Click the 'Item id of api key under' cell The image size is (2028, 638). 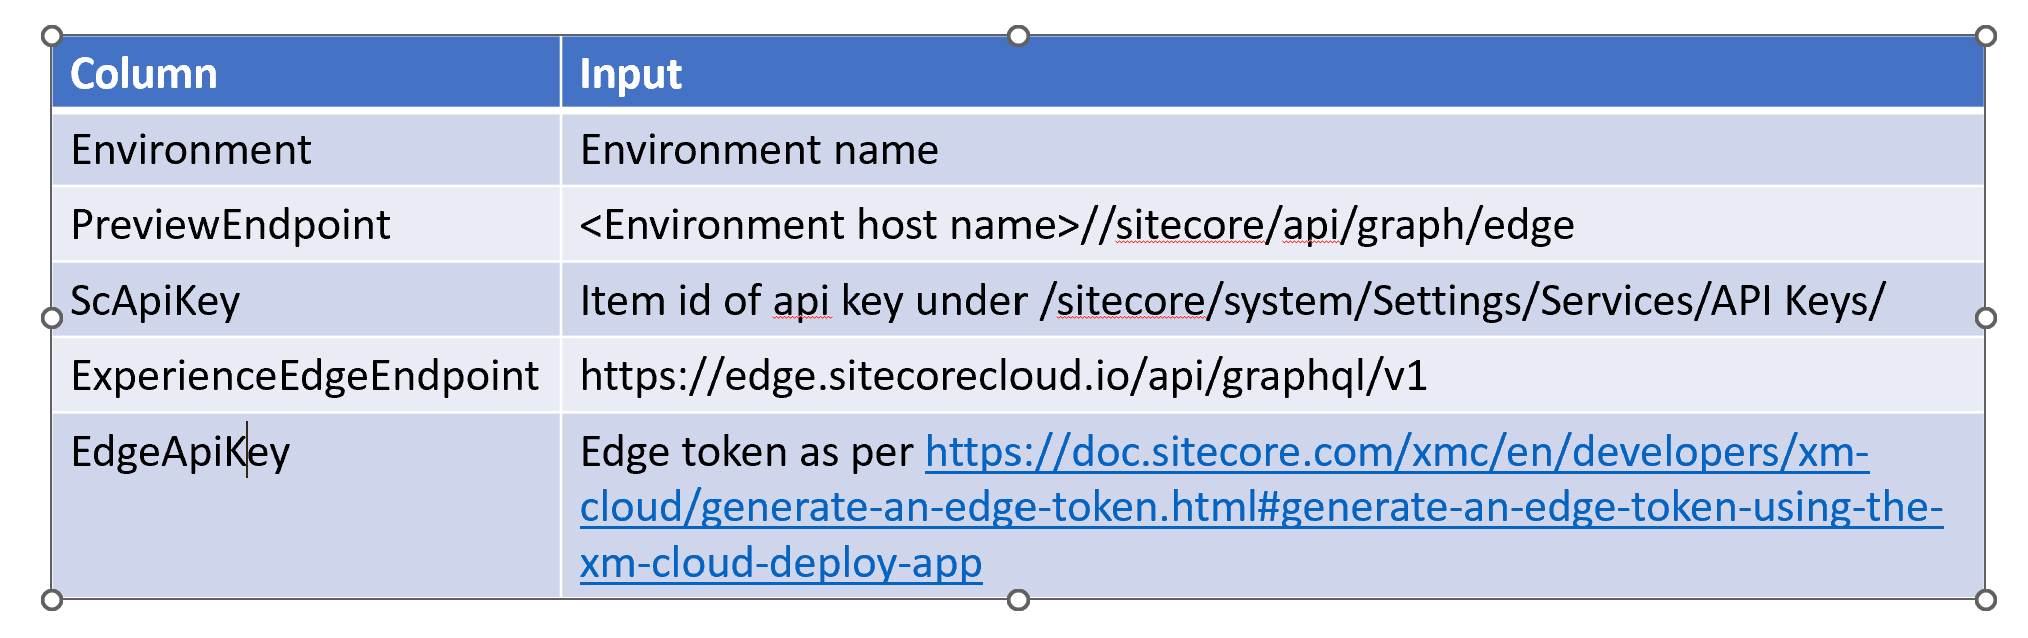[x=1273, y=299]
